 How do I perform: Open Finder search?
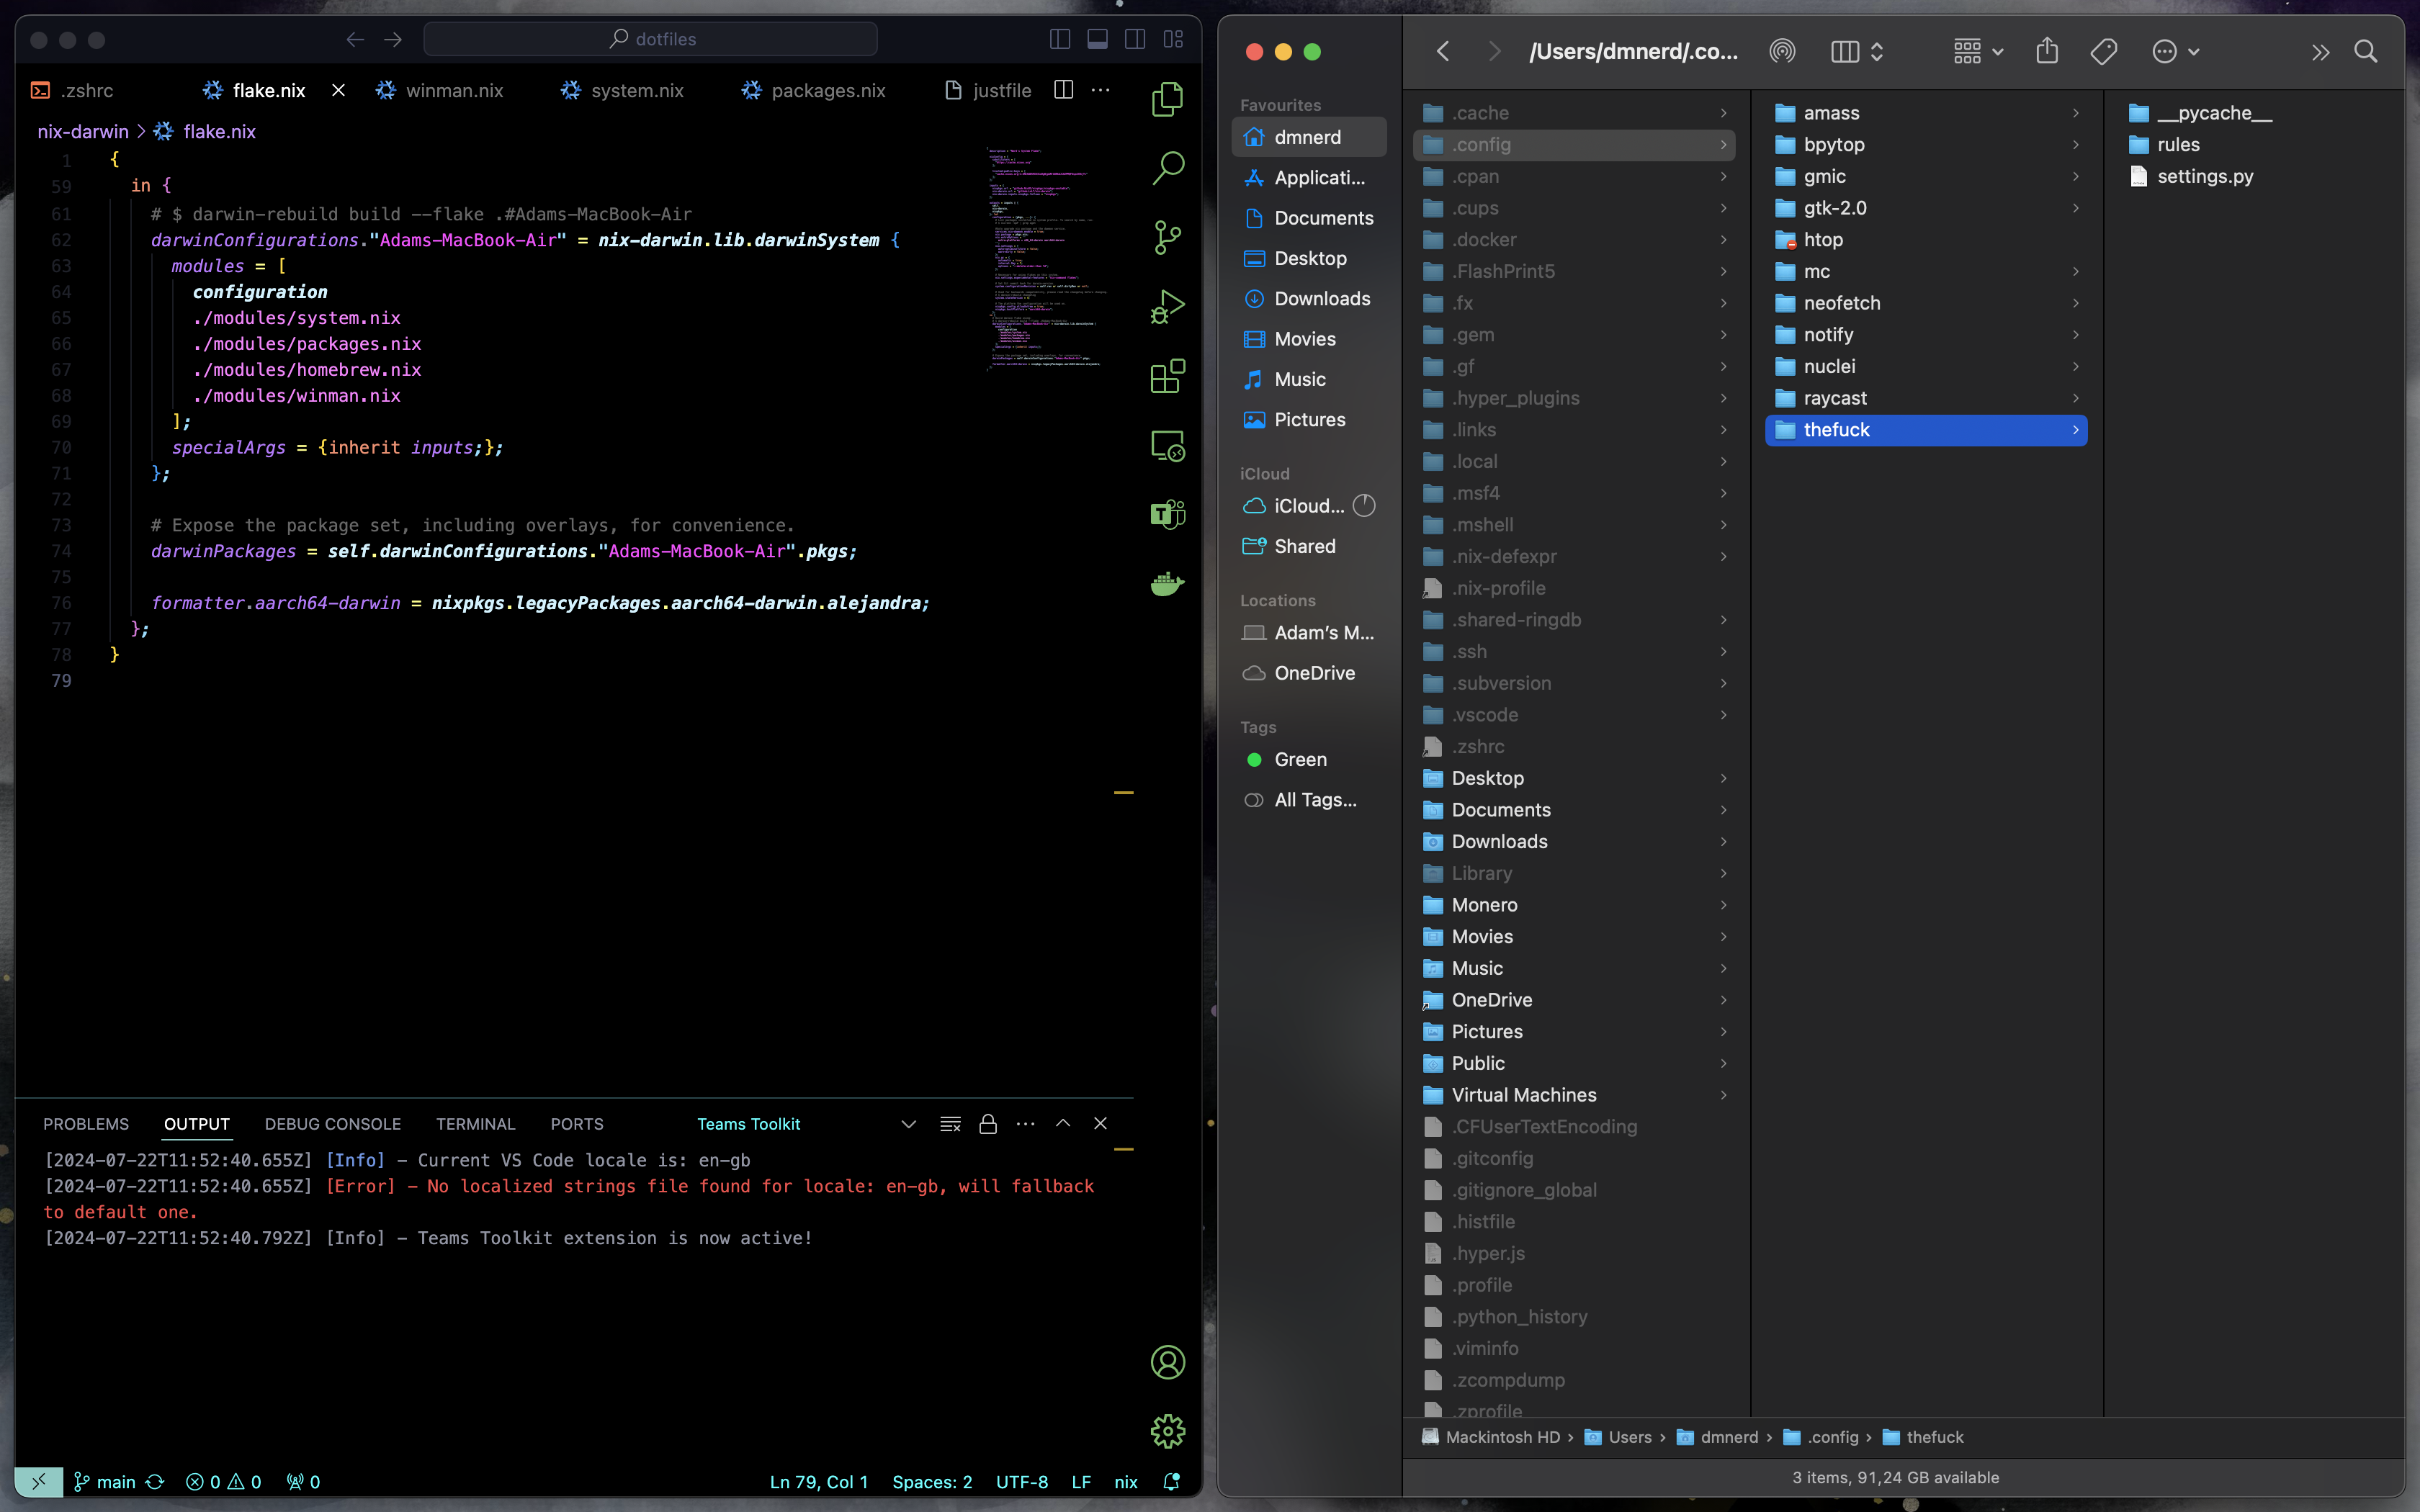point(2366,51)
